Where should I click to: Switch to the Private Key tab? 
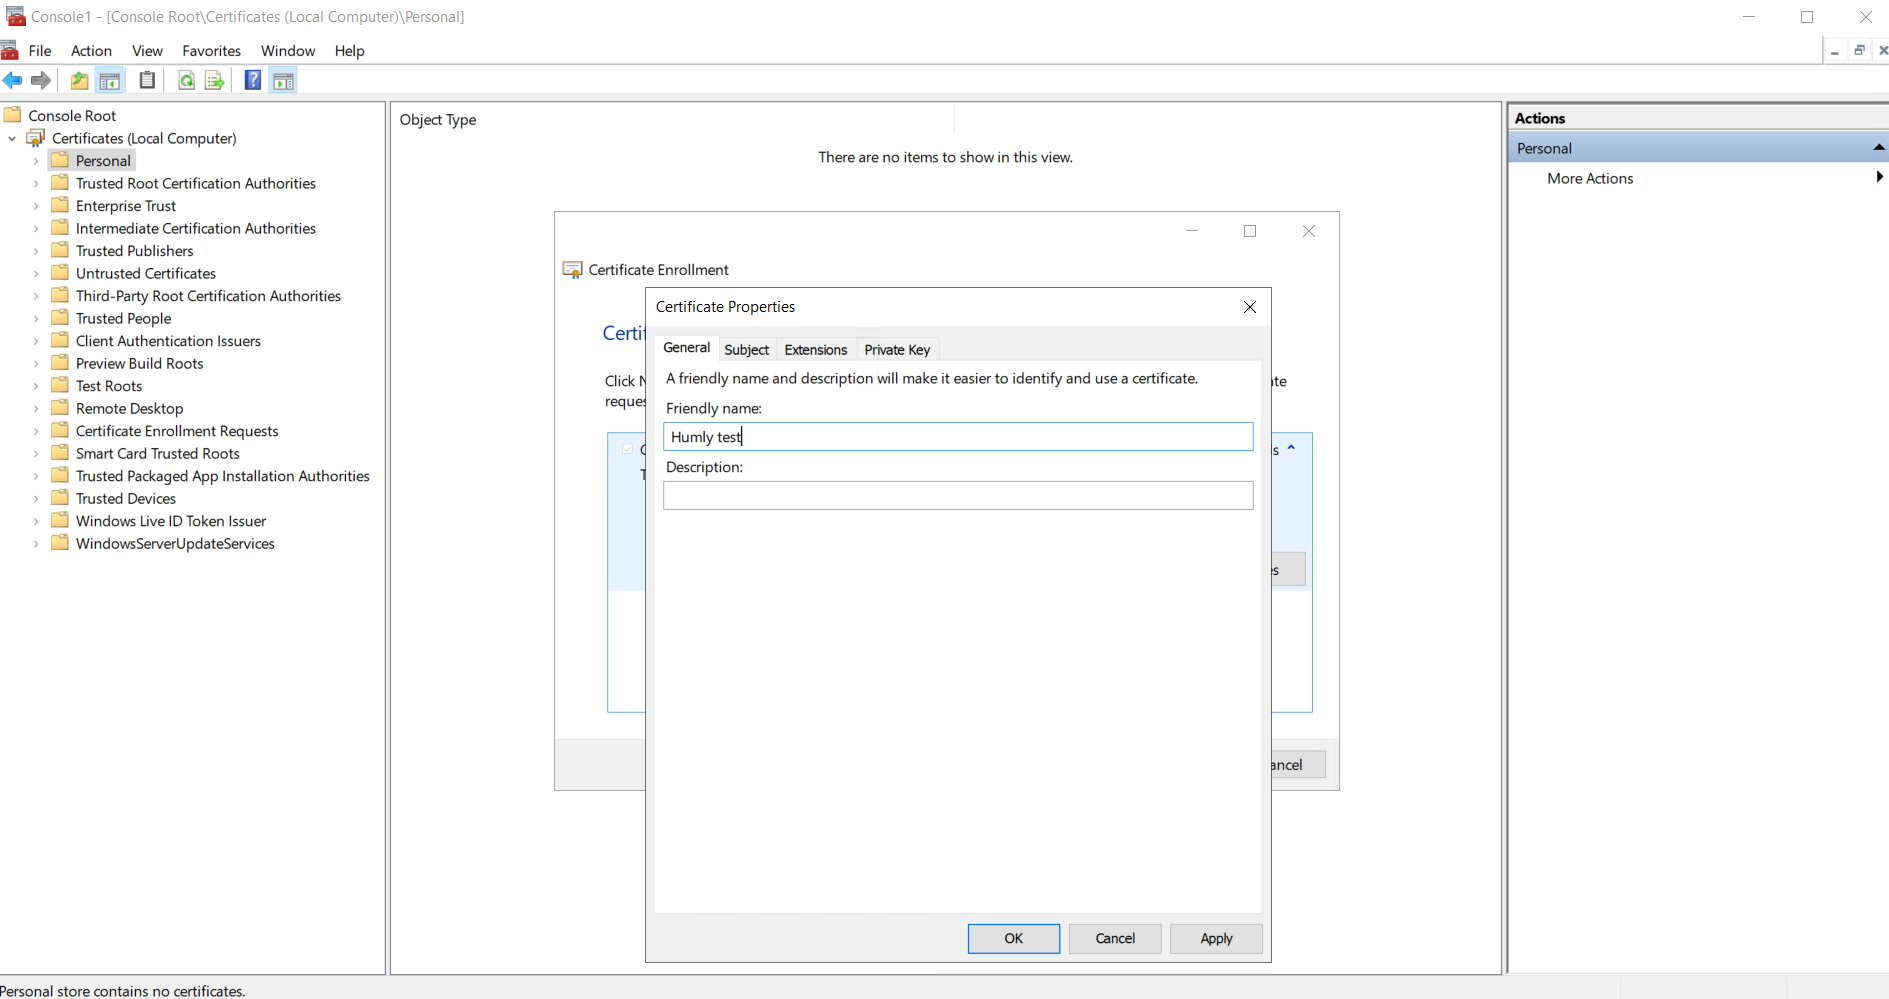coord(897,350)
